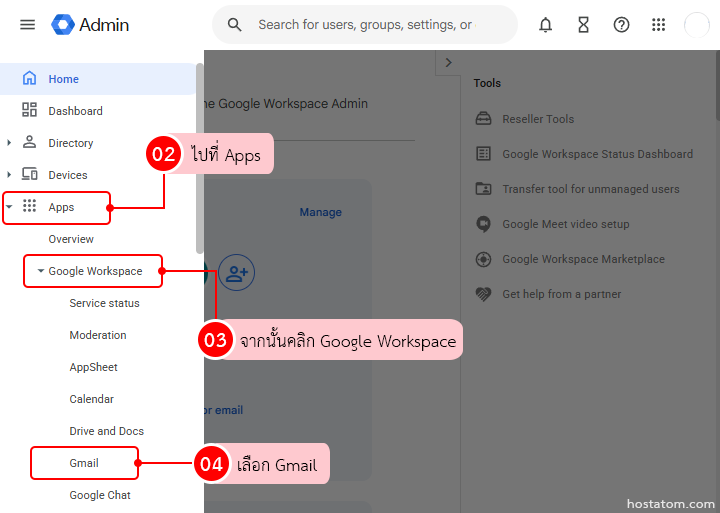The height and width of the screenshot is (513, 720).
Task: Click the Google Admin logo
Action: point(90,24)
